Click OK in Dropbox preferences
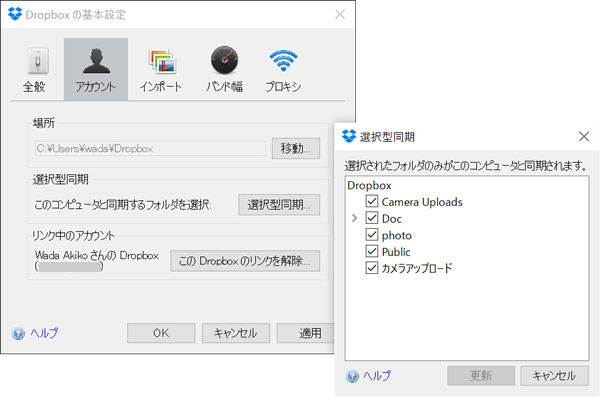The image size is (600, 397). tap(161, 333)
